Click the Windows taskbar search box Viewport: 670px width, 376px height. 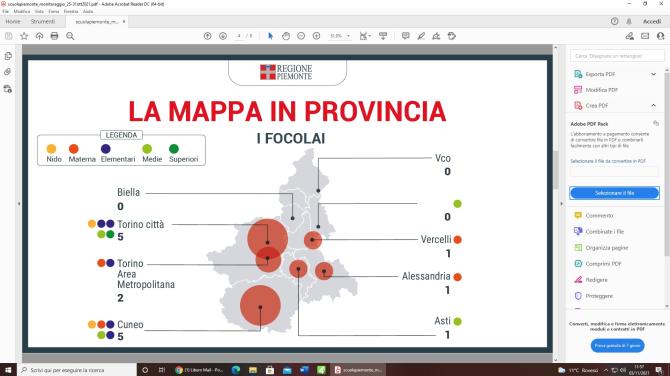coord(77,370)
